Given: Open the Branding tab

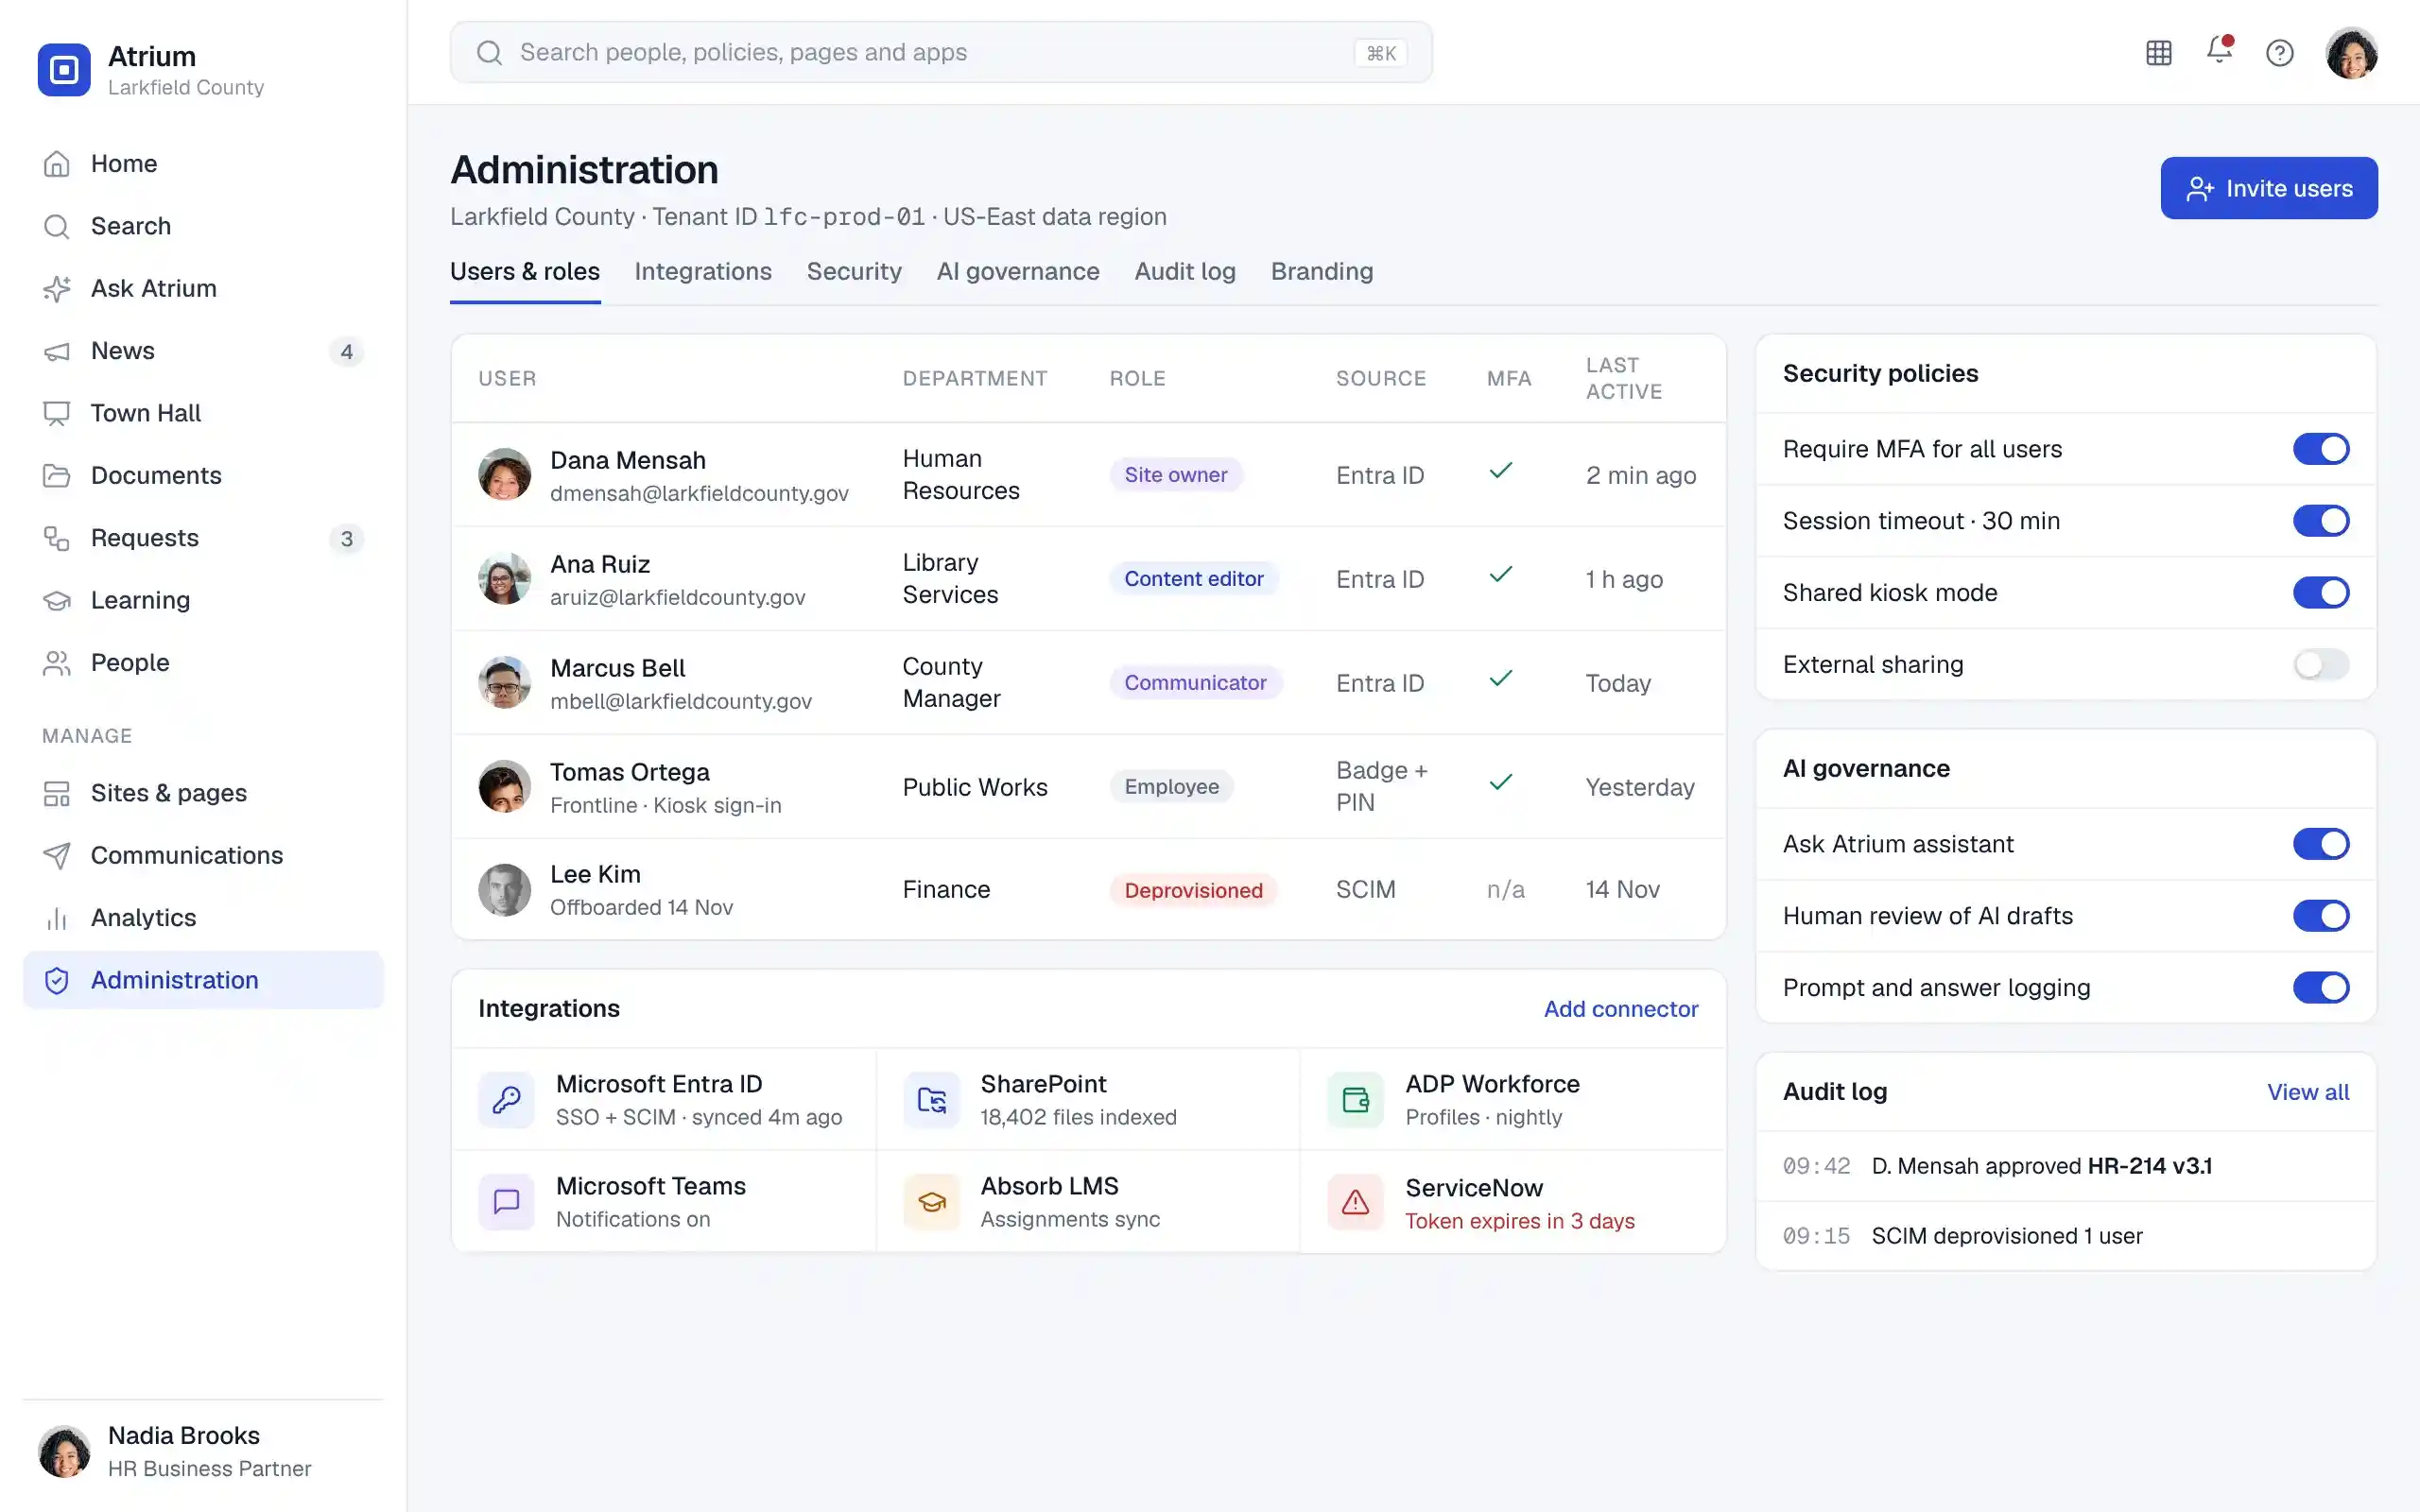Looking at the screenshot, I should pos(1322,272).
